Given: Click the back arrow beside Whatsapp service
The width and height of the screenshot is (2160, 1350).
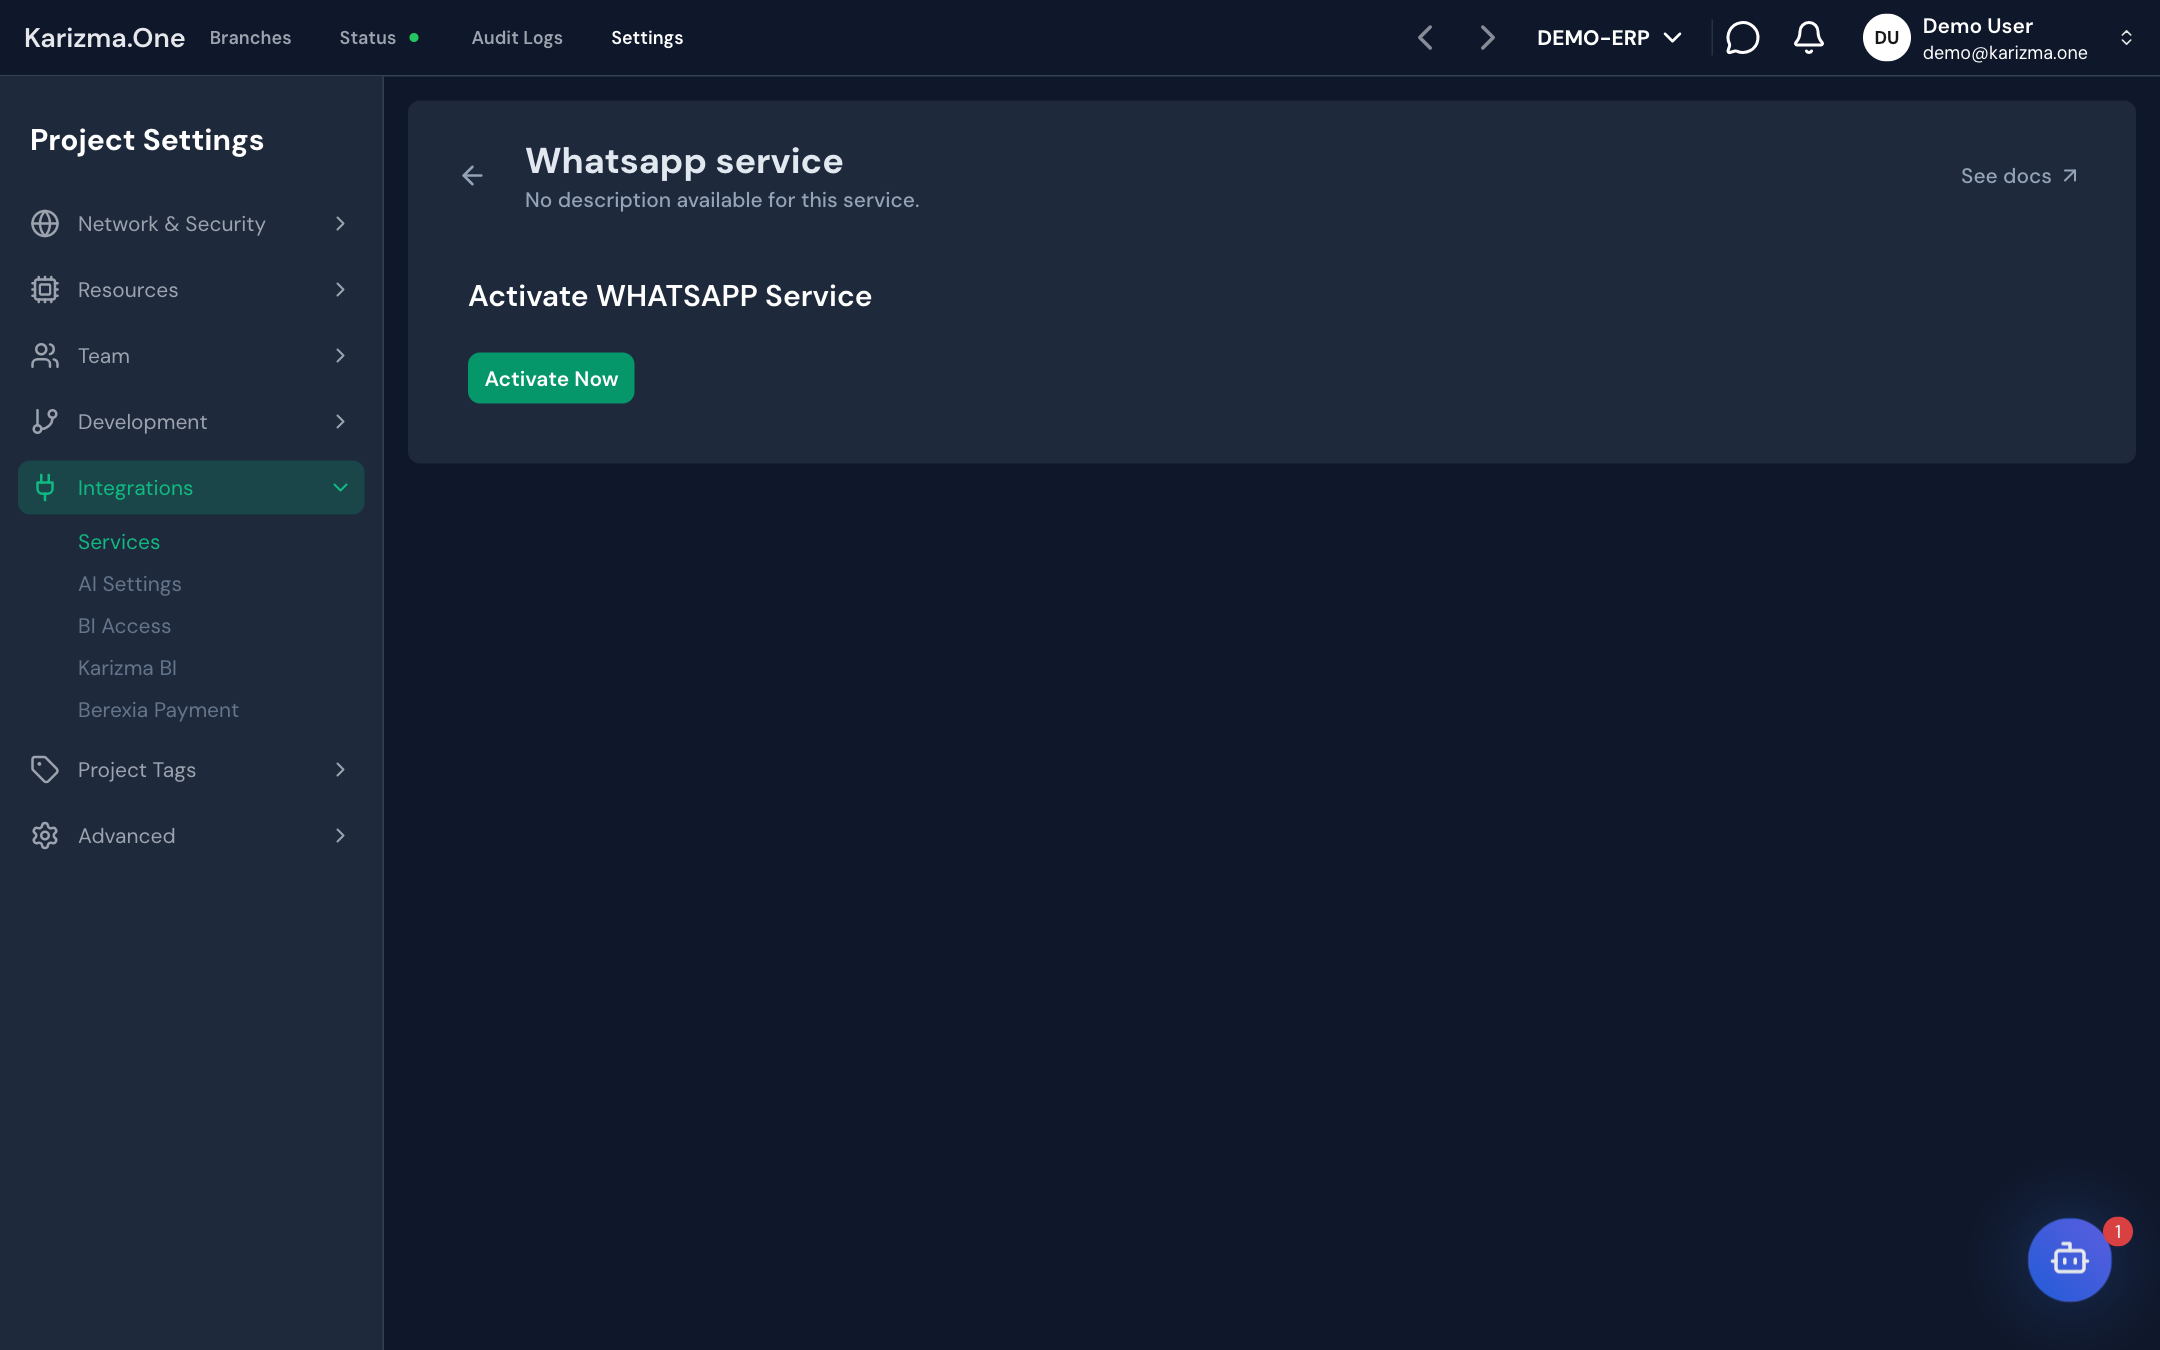Looking at the screenshot, I should (472, 176).
